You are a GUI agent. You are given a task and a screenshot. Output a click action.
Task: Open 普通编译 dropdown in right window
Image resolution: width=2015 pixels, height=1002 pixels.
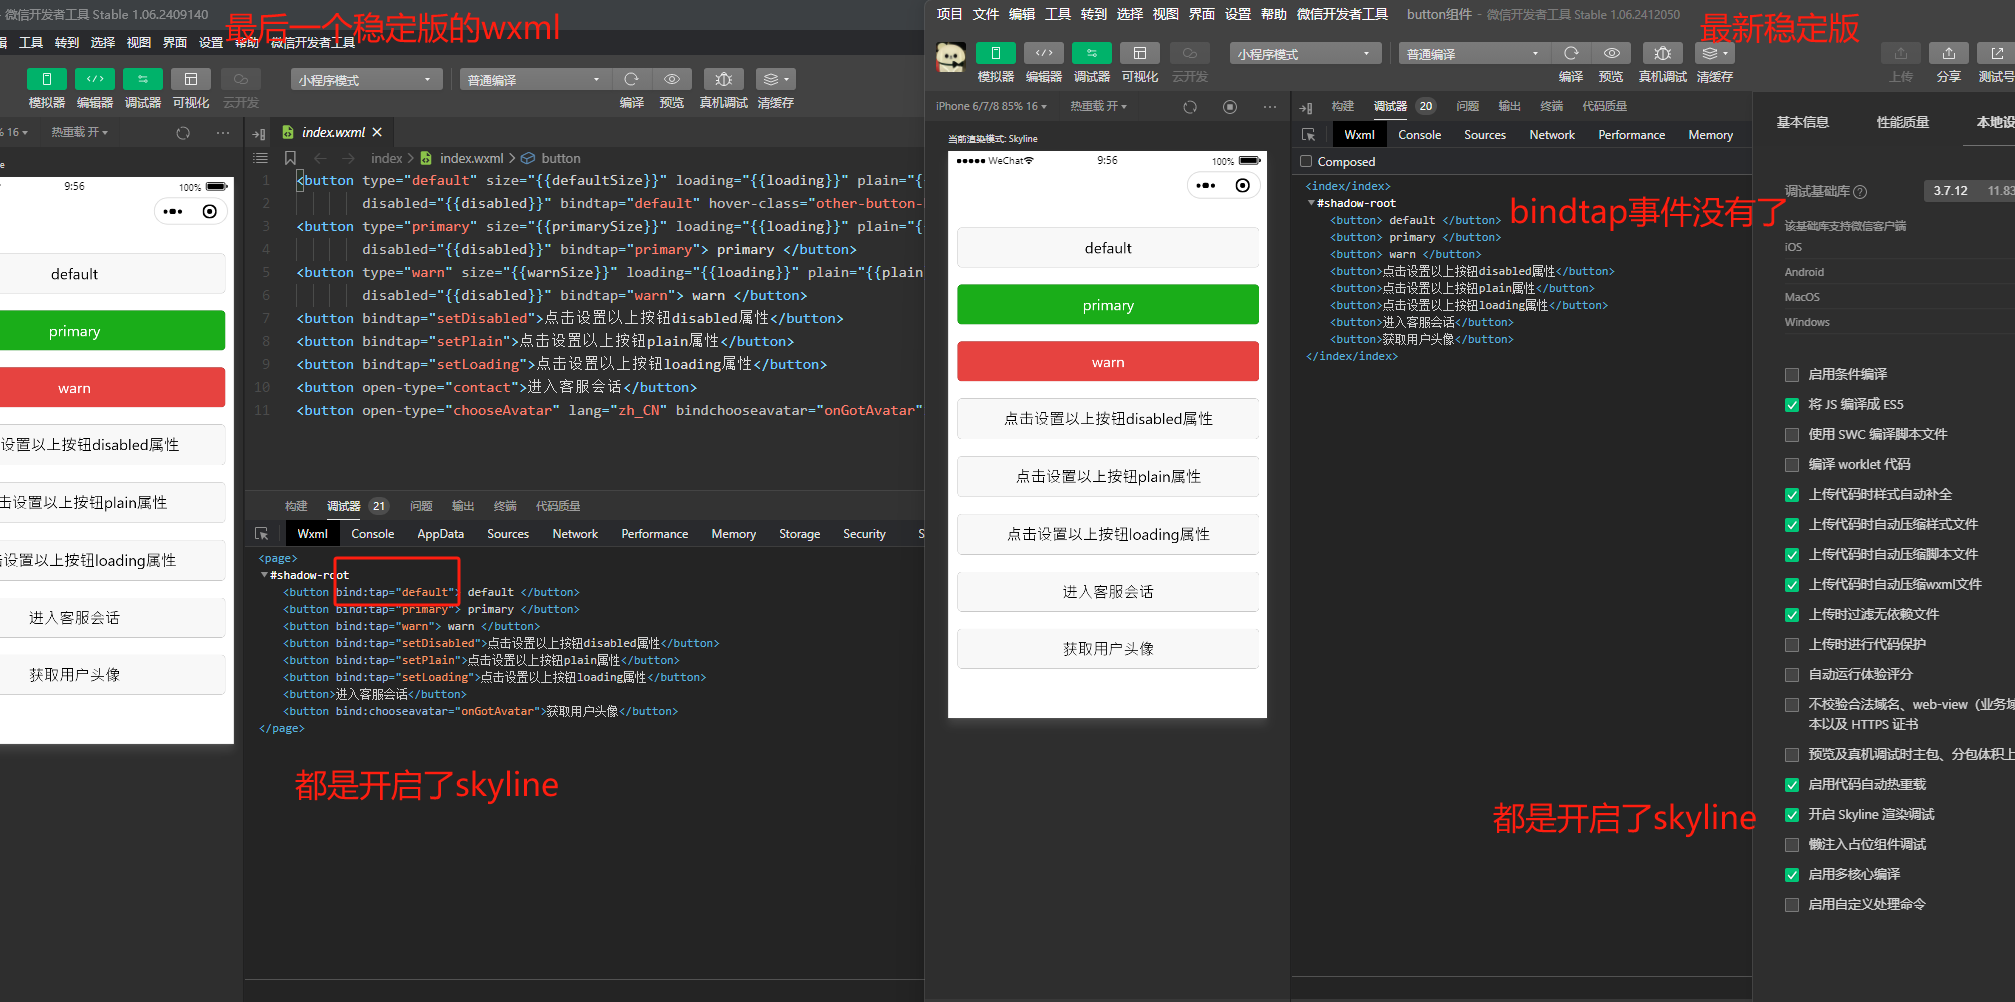[1473, 53]
